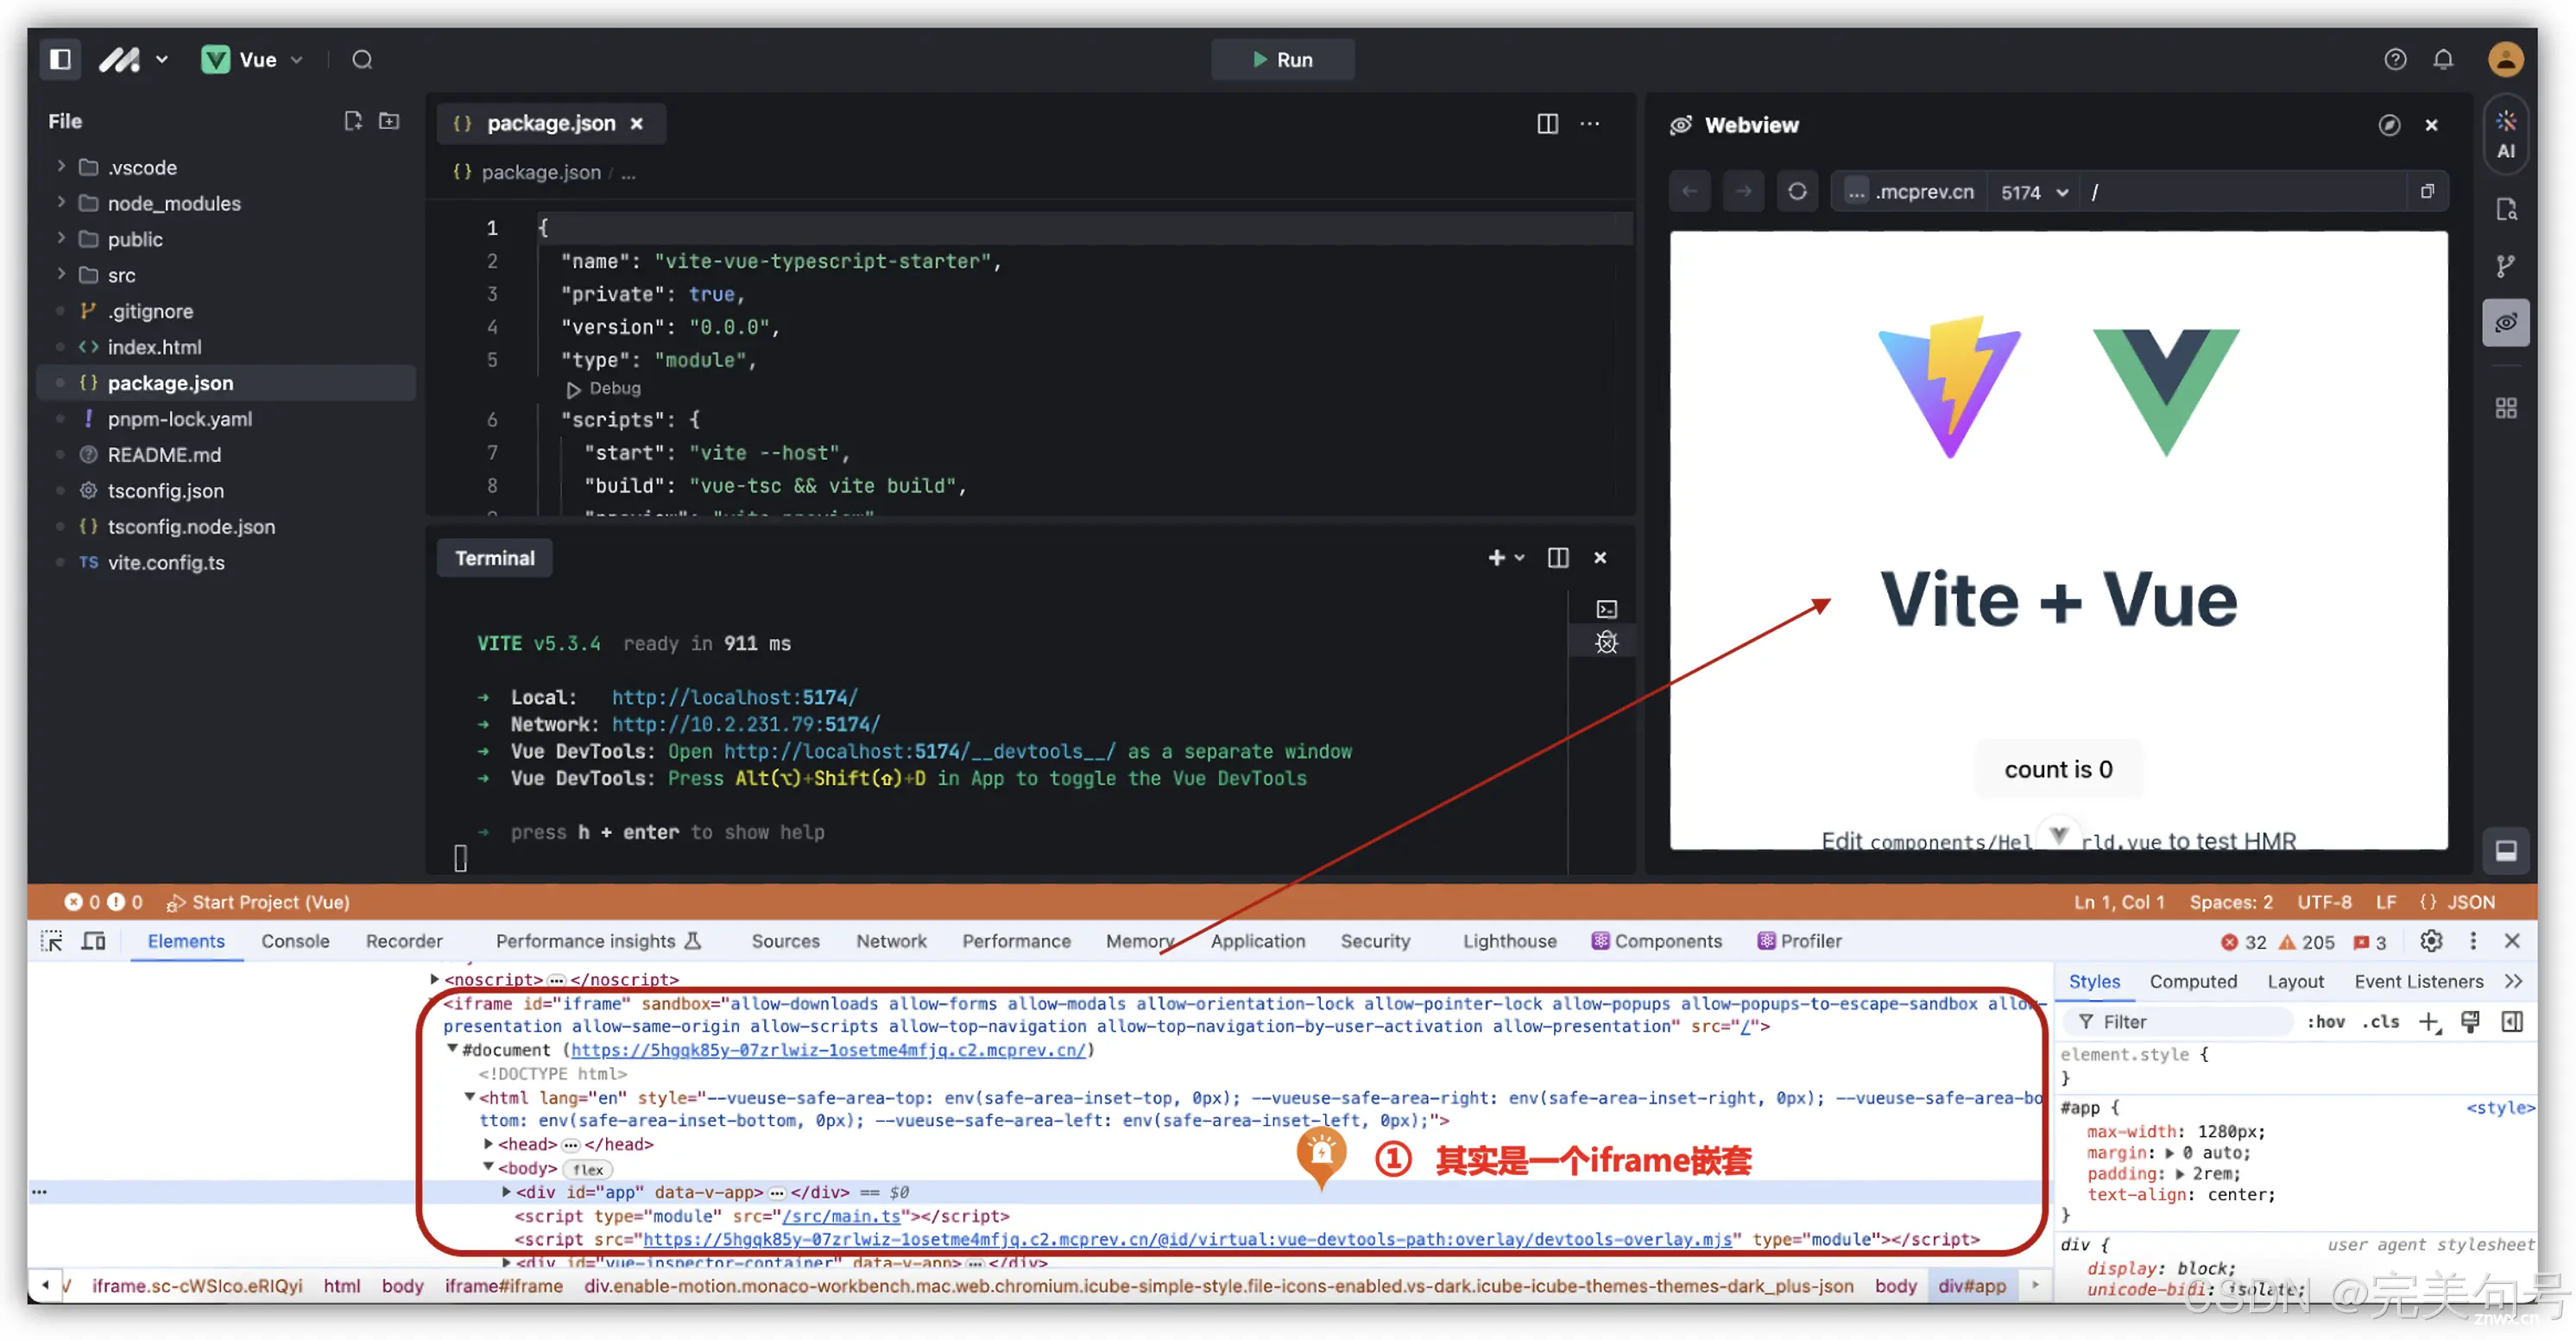The width and height of the screenshot is (2576, 1340).
Task: Create a new file in File panel
Action: [353, 121]
